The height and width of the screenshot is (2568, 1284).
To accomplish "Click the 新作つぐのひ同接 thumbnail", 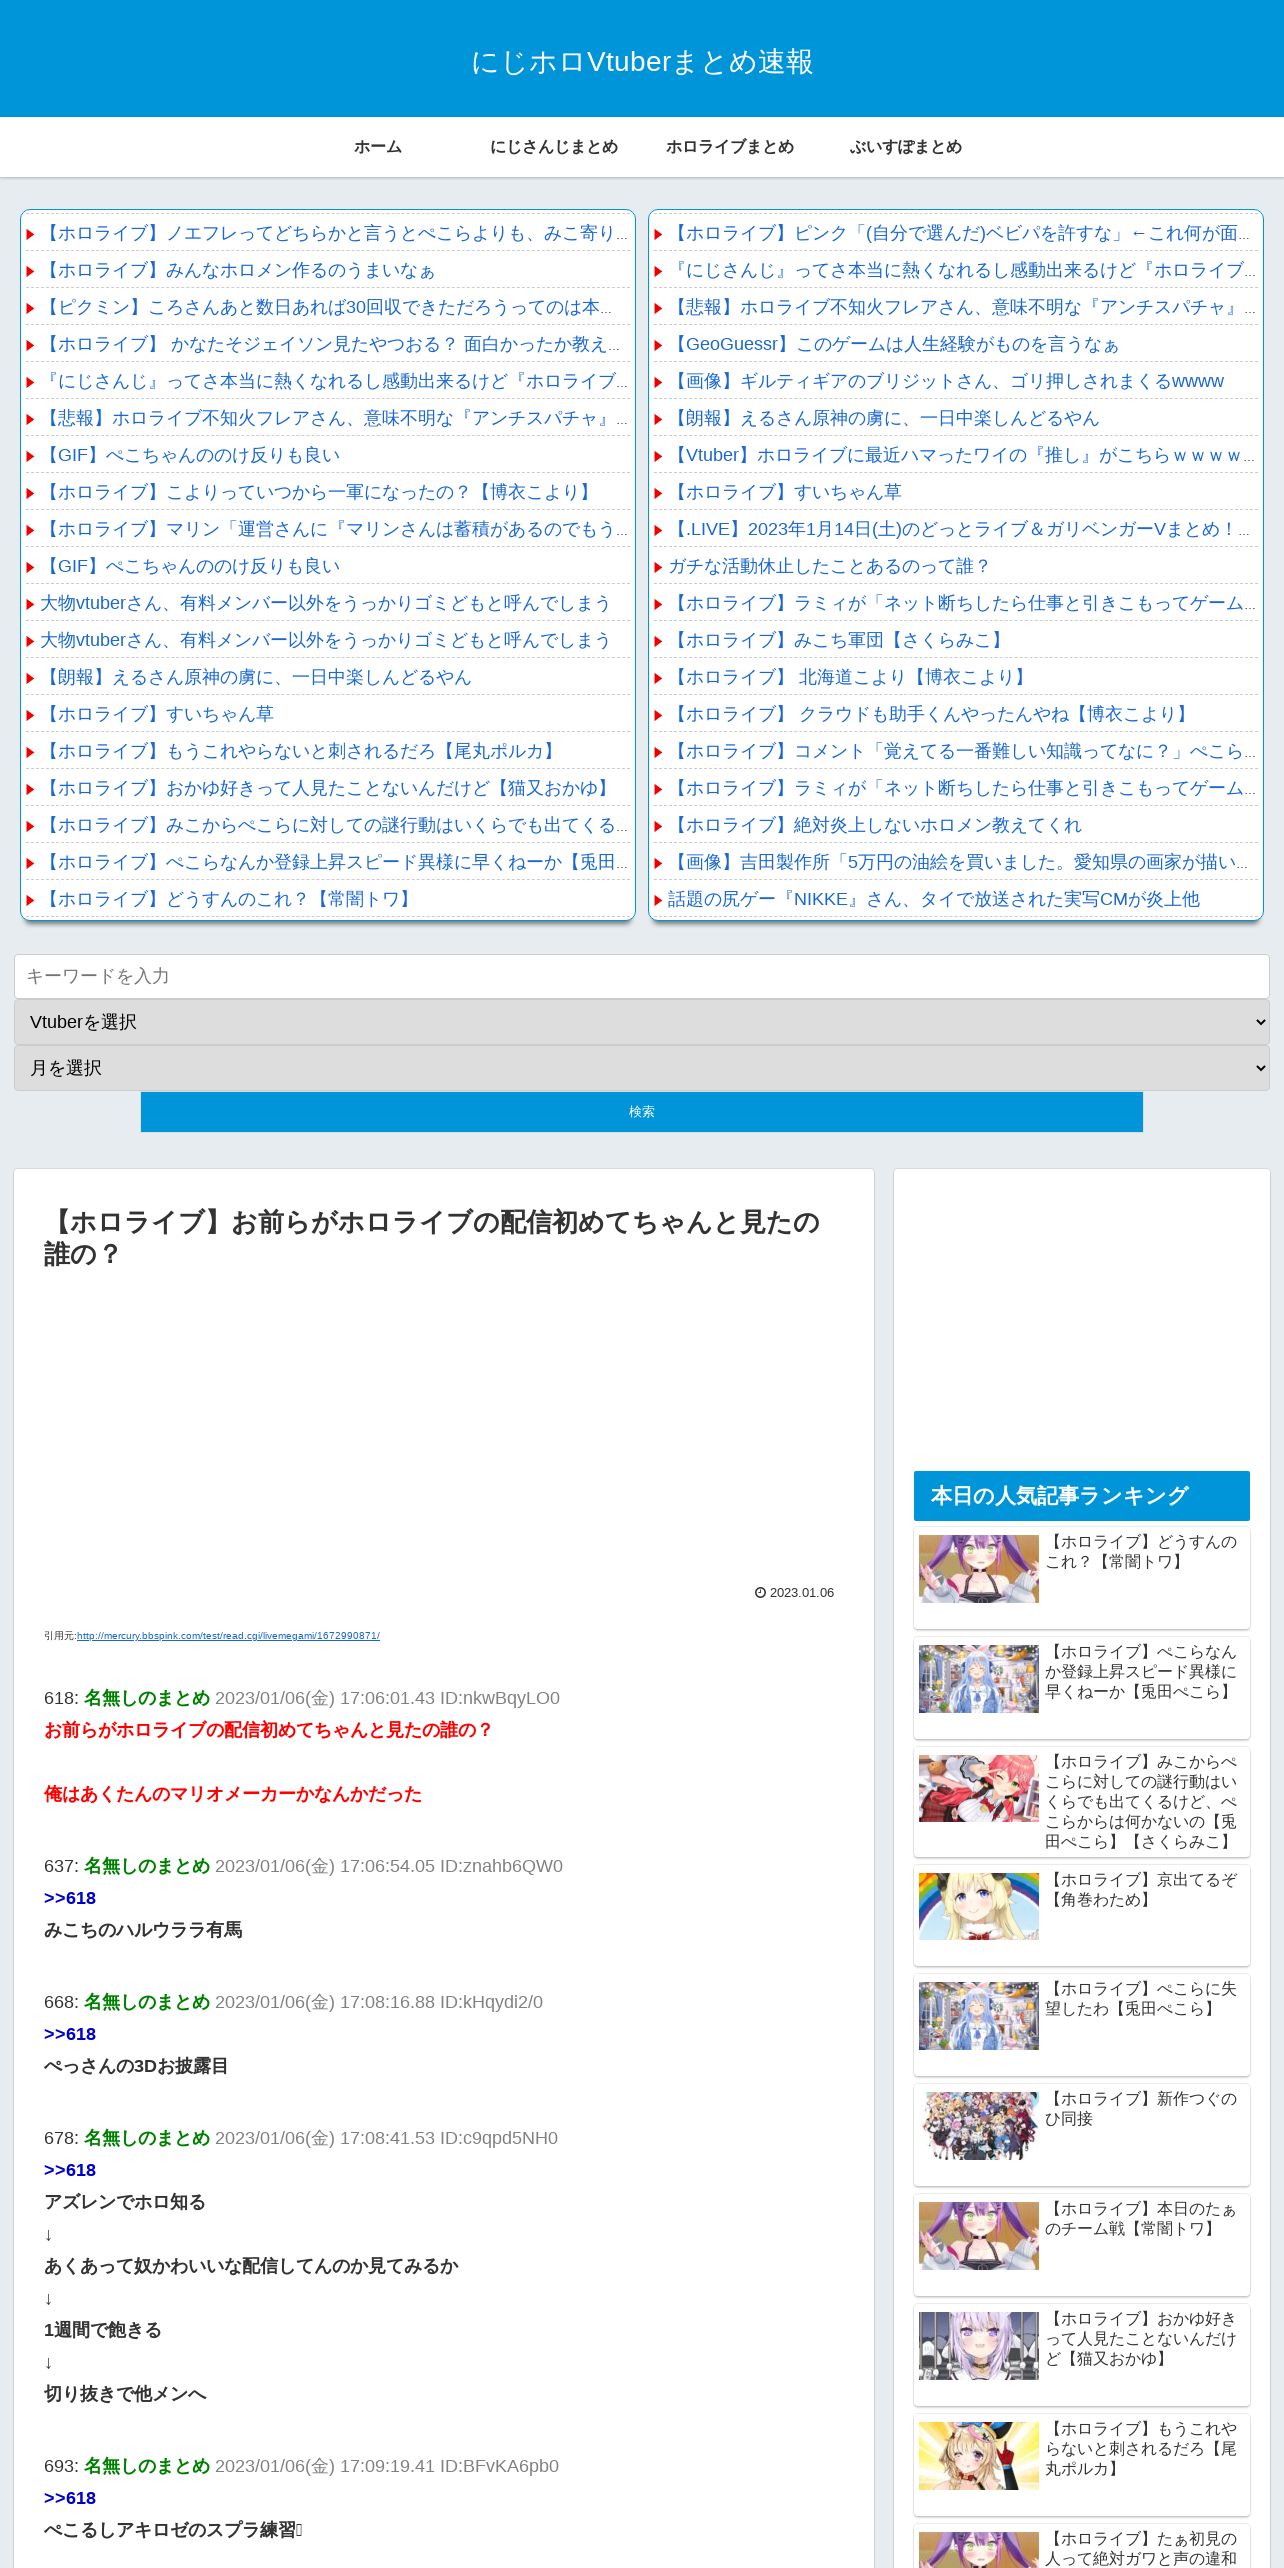I will 979,2126.
